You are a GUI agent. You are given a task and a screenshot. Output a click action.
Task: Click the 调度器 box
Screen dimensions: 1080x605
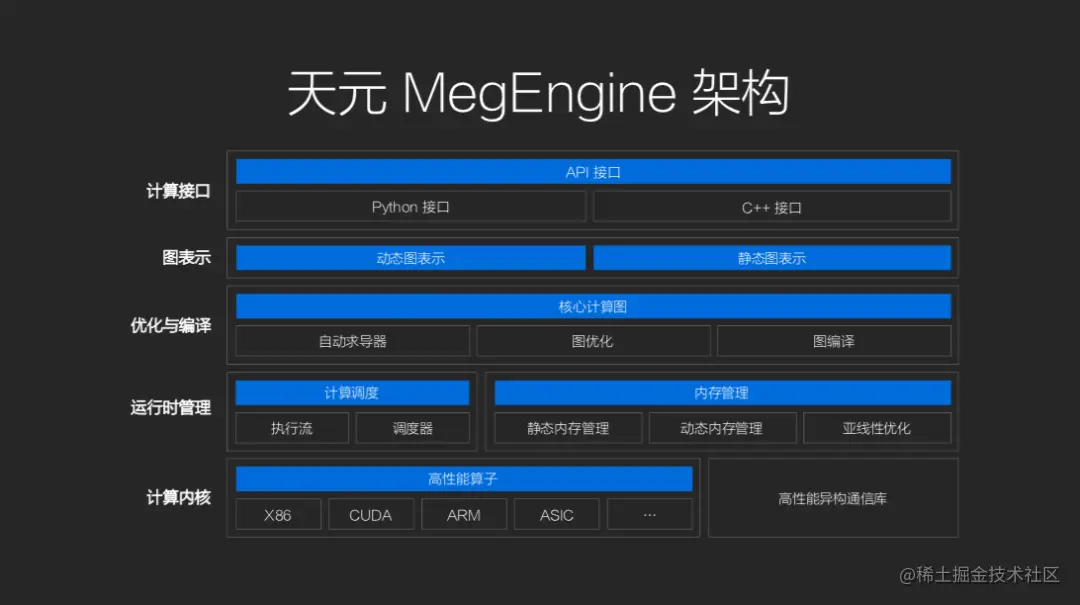(x=413, y=428)
